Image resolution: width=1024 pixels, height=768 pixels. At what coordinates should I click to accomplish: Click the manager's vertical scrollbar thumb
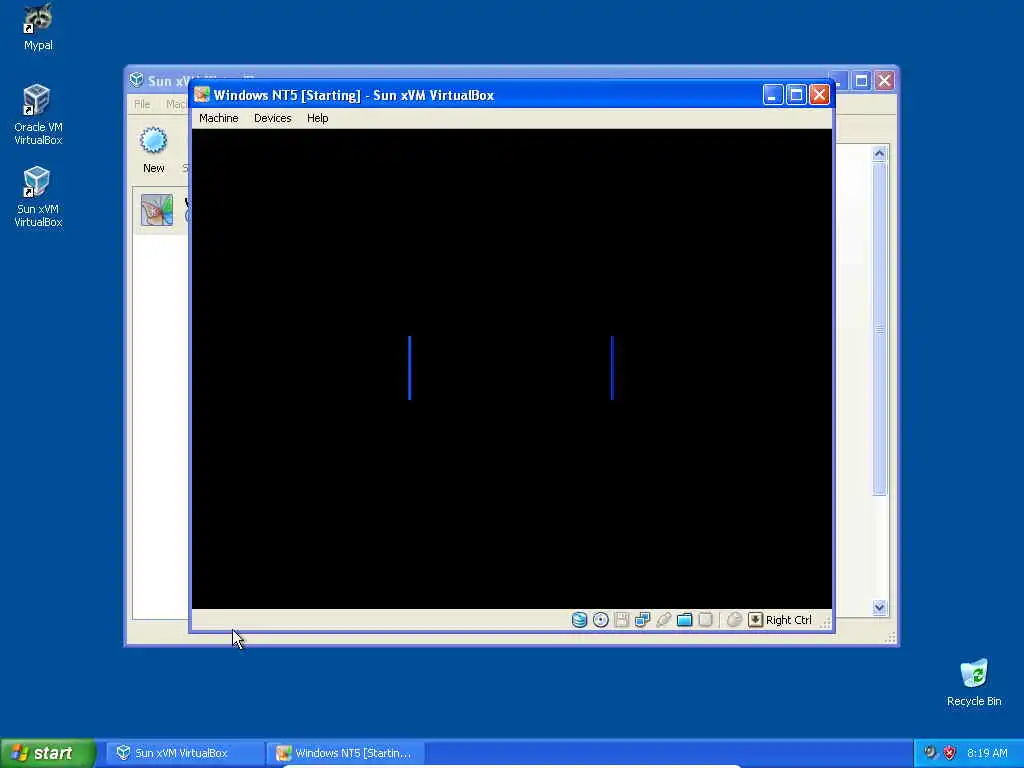pyautogui.click(x=879, y=328)
